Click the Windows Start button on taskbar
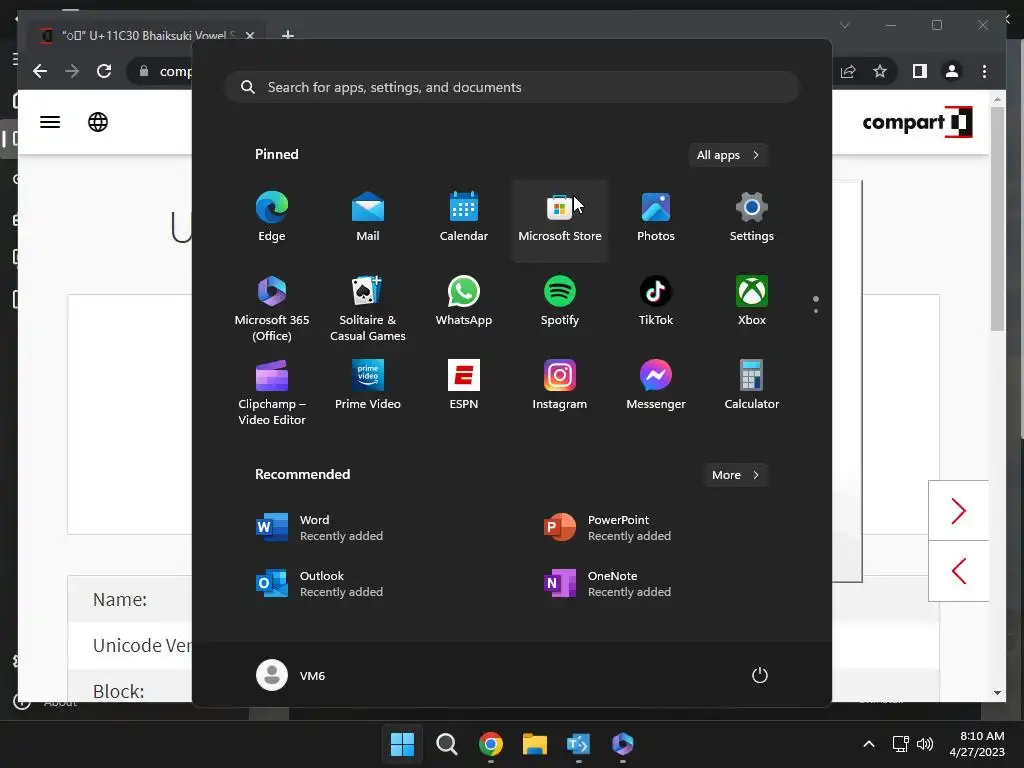This screenshot has height=768, width=1024. point(402,744)
